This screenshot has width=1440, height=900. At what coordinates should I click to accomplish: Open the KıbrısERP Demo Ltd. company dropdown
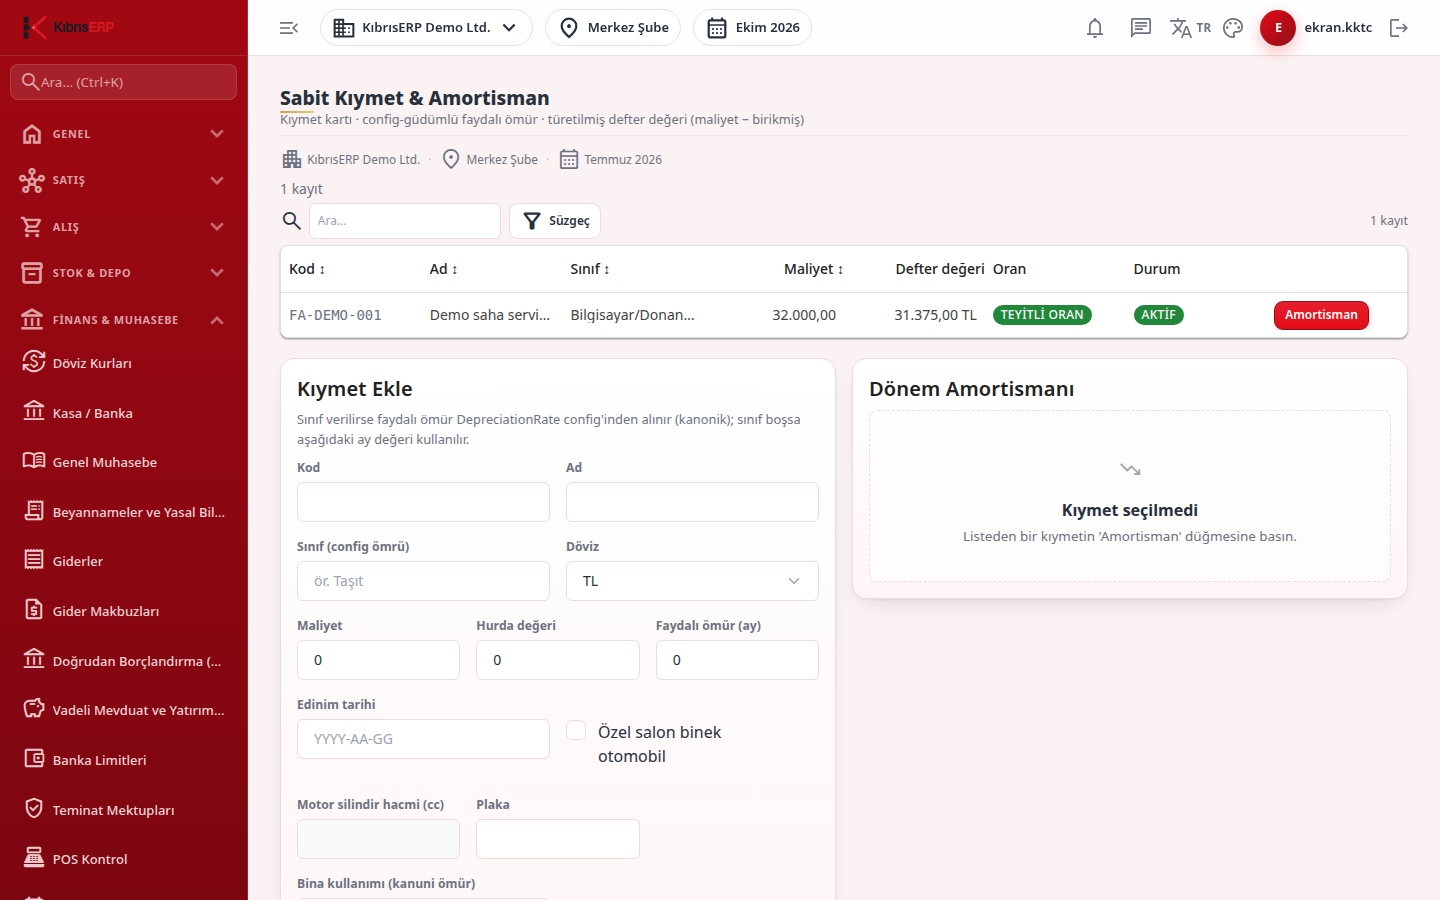[426, 28]
